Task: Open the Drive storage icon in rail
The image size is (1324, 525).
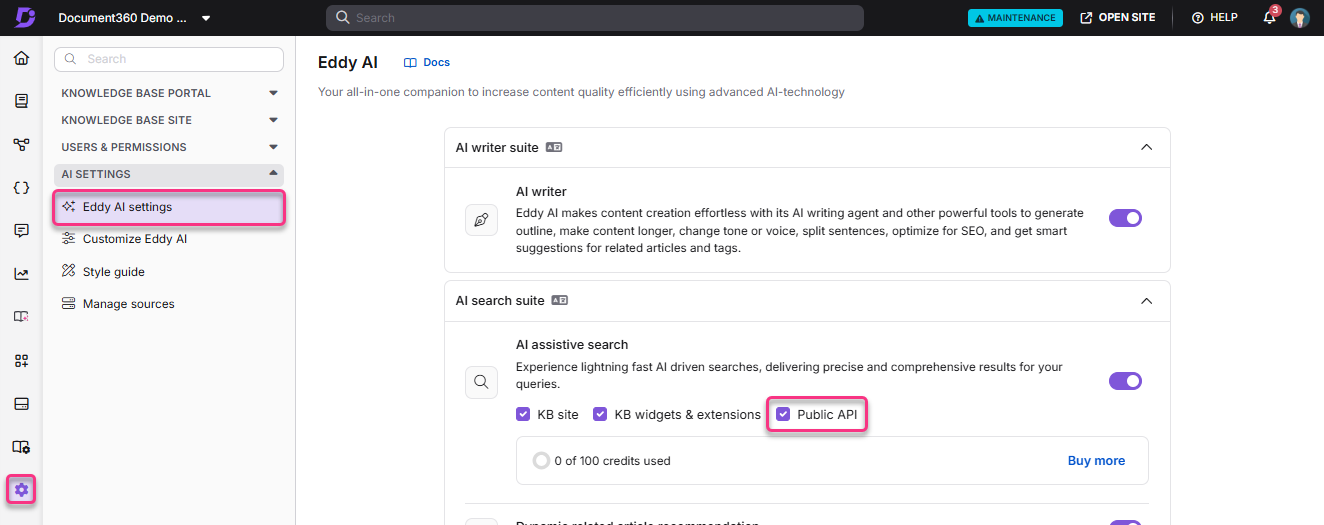Action: tap(21, 403)
